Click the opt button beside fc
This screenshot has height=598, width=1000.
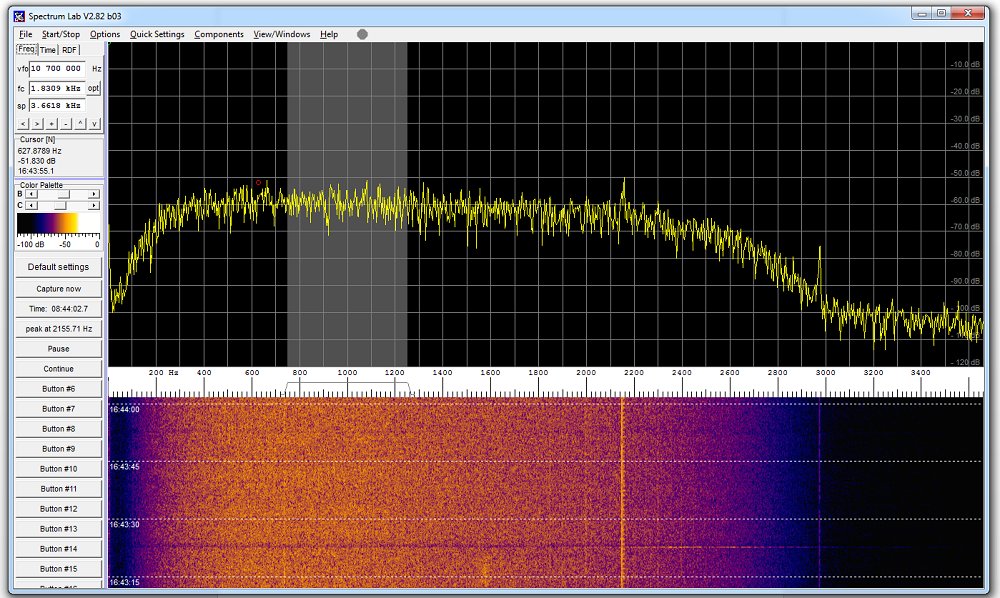point(94,89)
